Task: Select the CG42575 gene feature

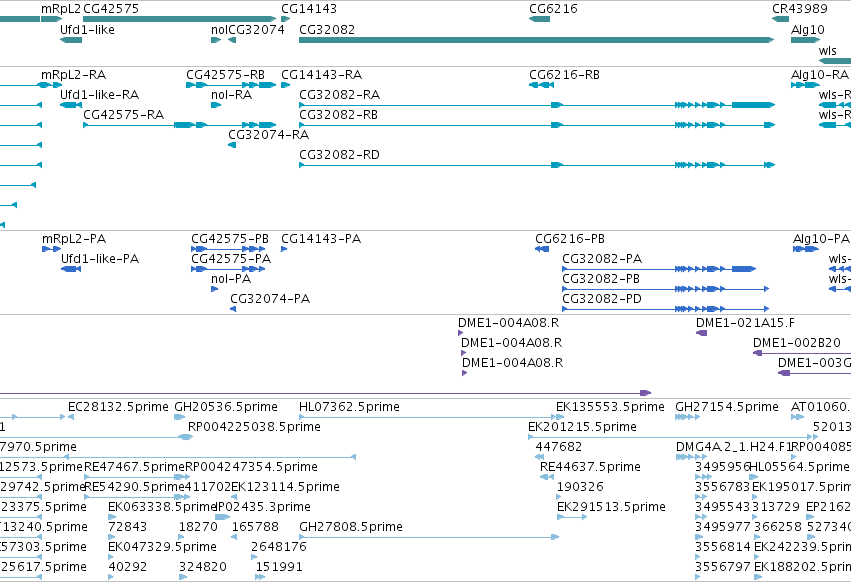Action: pos(179,19)
